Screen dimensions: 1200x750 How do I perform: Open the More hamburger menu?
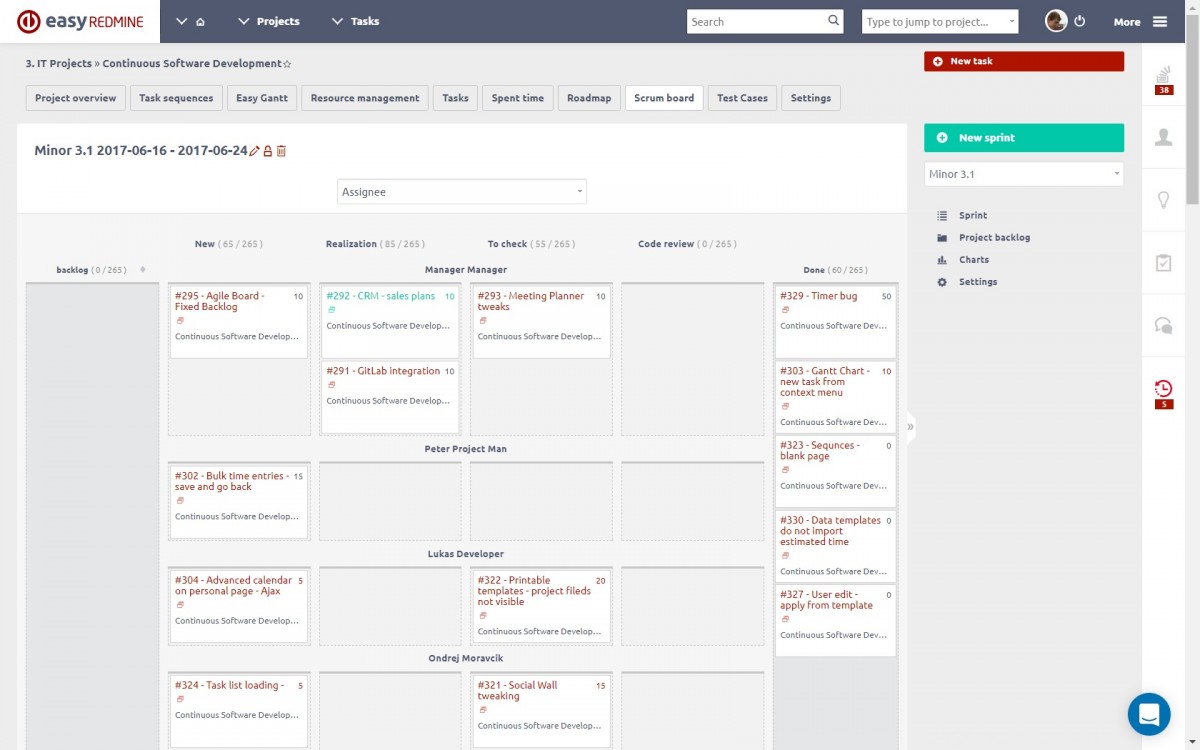click(x=1140, y=21)
